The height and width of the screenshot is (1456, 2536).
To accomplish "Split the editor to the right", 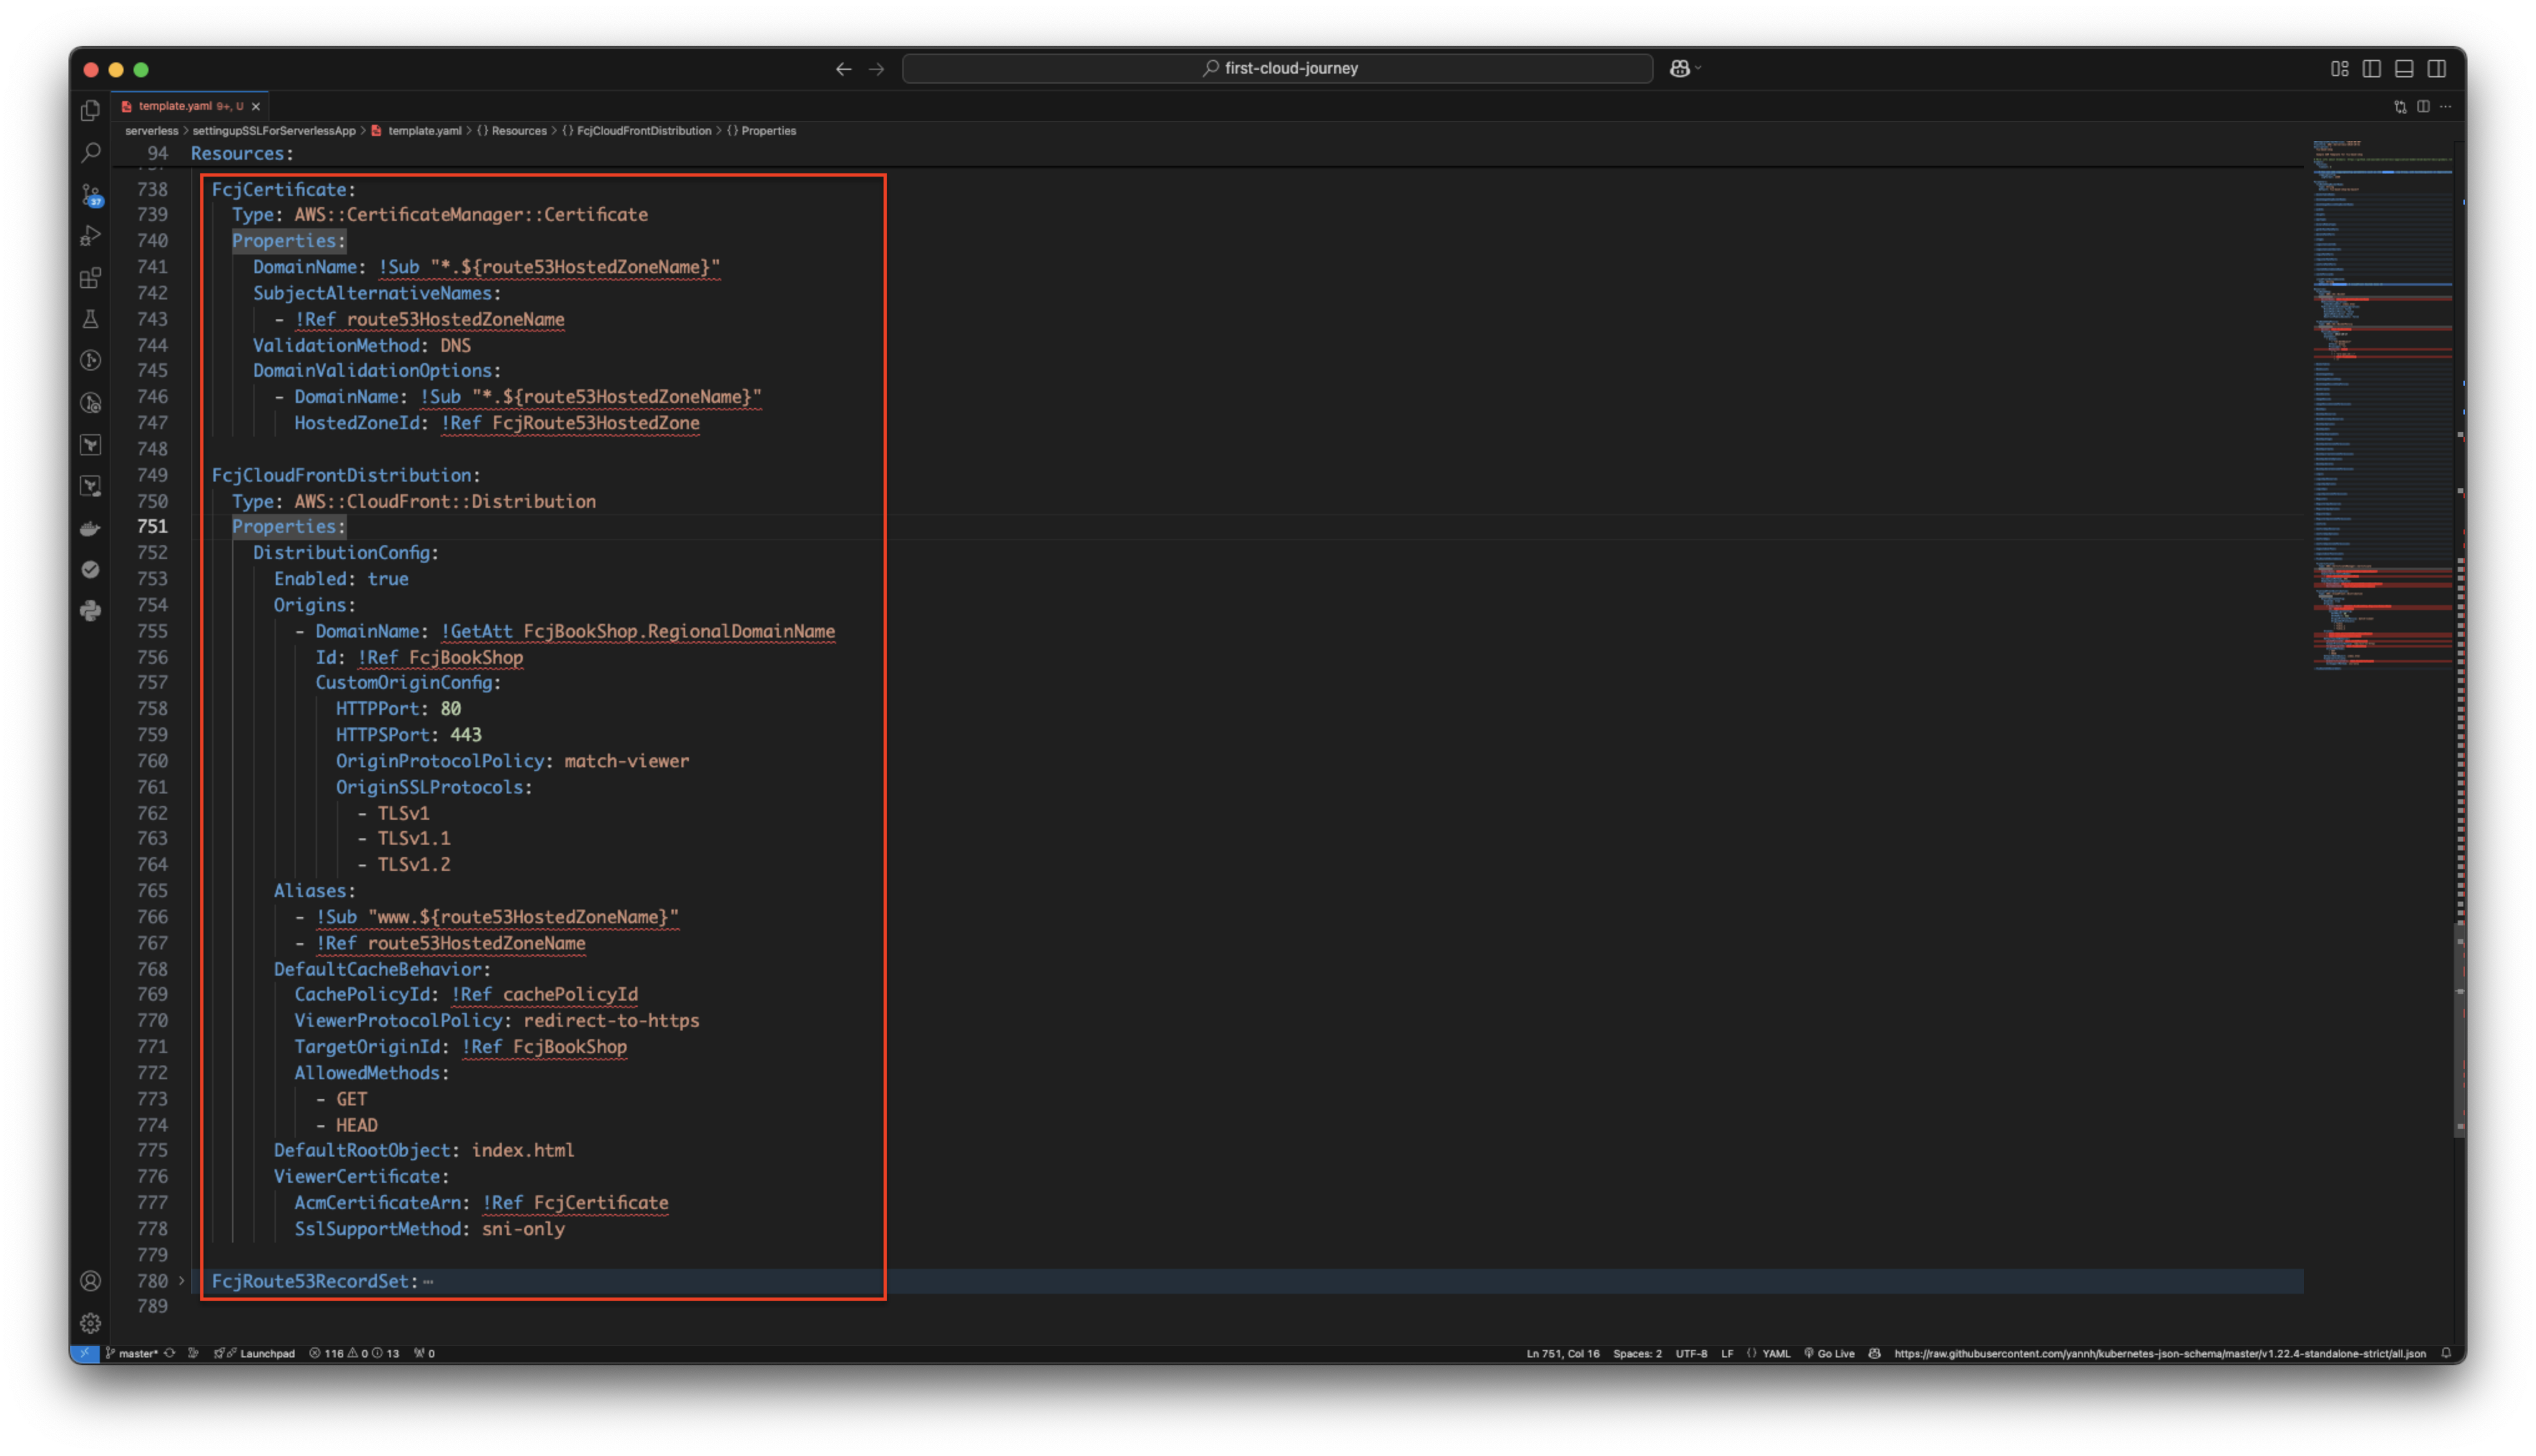I will pyautogui.click(x=2423, y=107).
